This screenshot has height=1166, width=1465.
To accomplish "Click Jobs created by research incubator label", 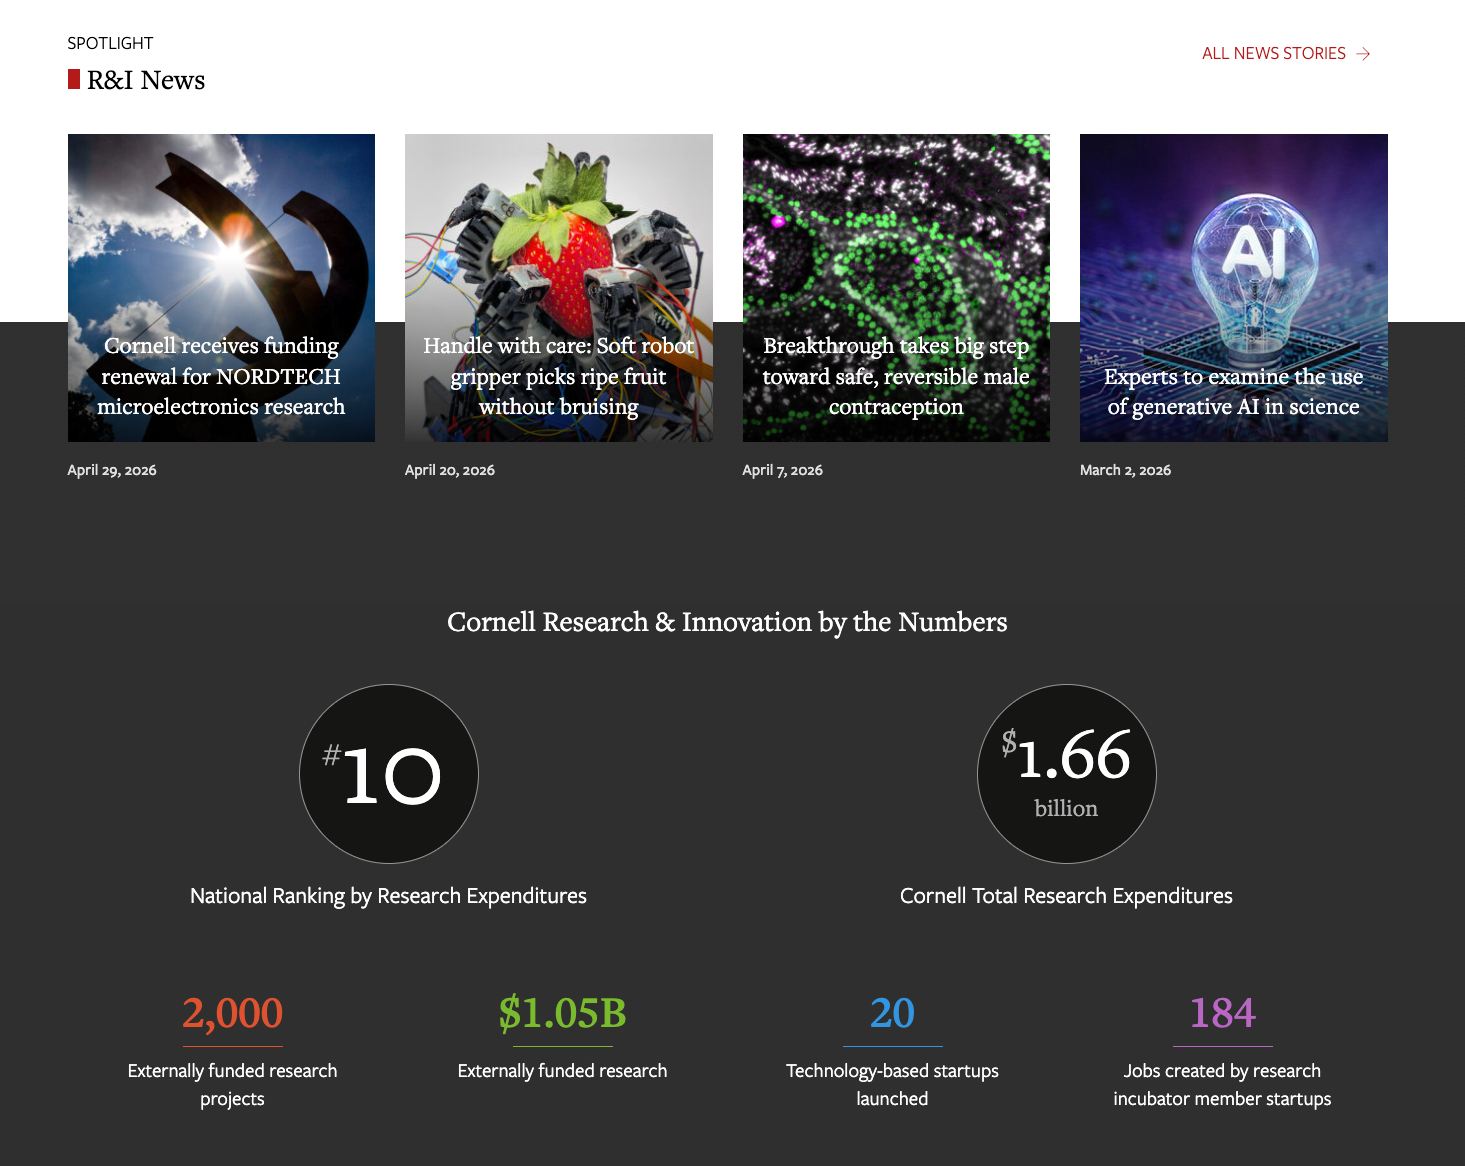I will (x=1222, y=1085).
